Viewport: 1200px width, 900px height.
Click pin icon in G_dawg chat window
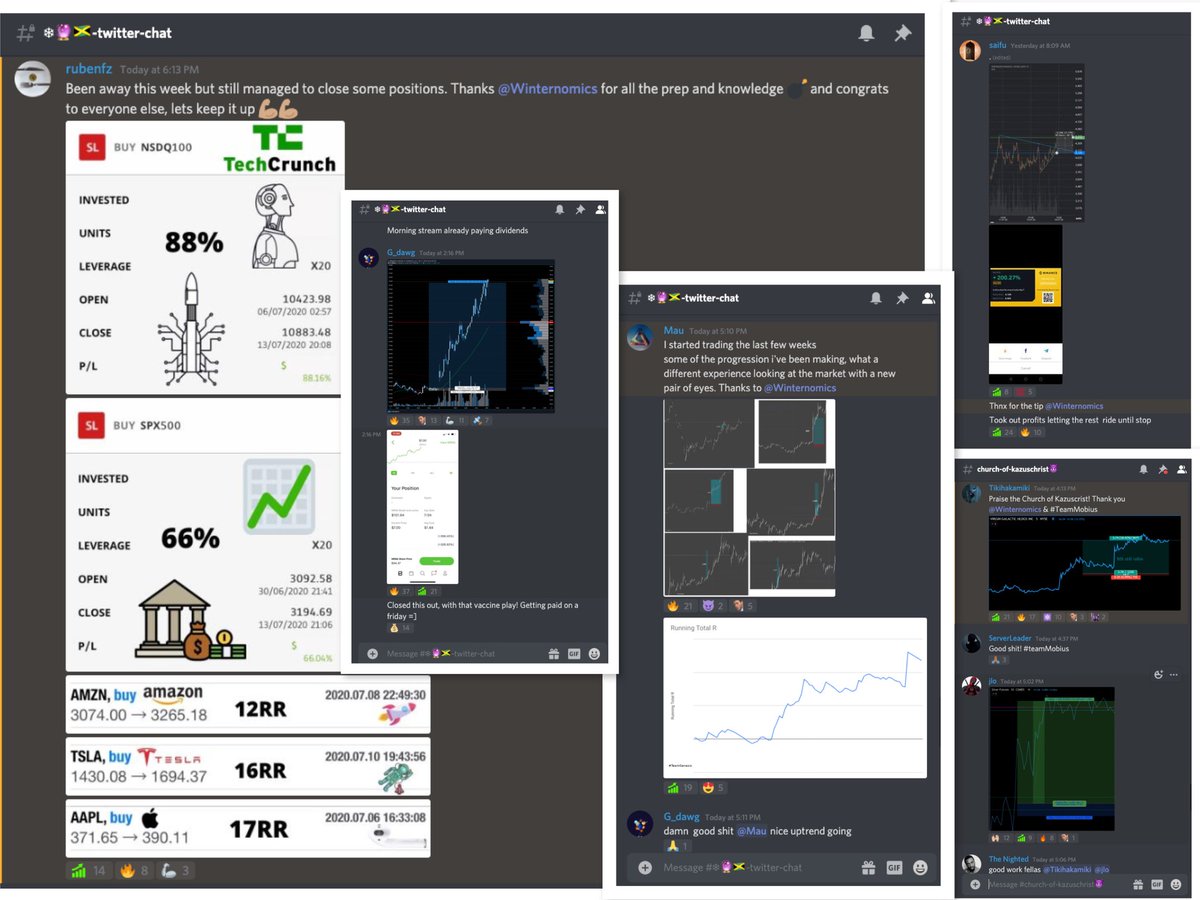coord(580,209)
